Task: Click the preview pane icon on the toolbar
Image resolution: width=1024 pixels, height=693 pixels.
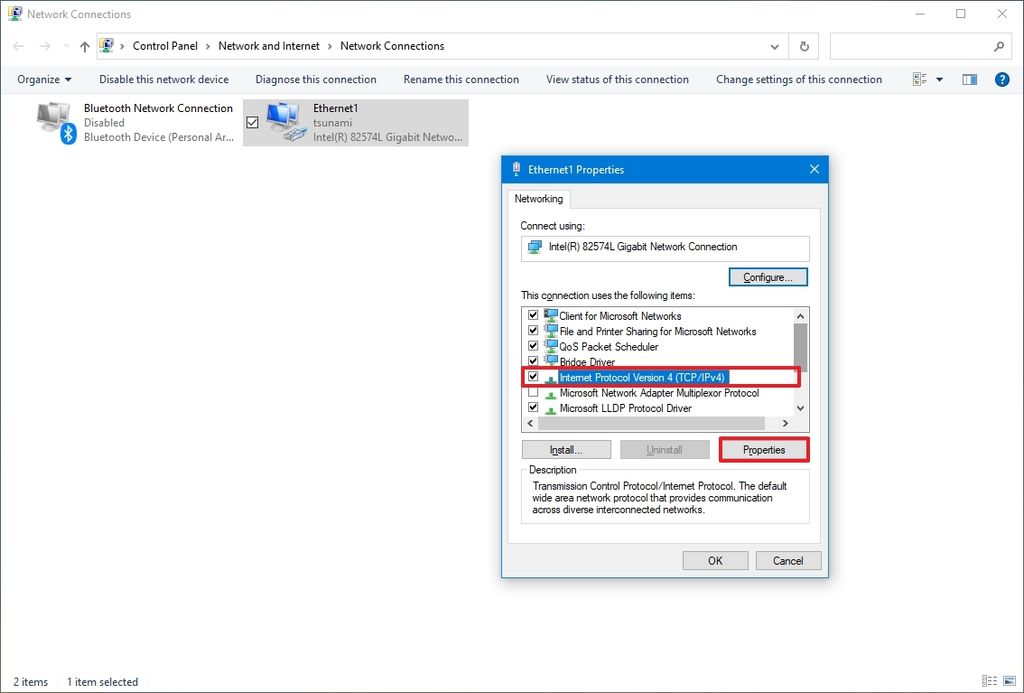Action: click(x=969, y=79)
